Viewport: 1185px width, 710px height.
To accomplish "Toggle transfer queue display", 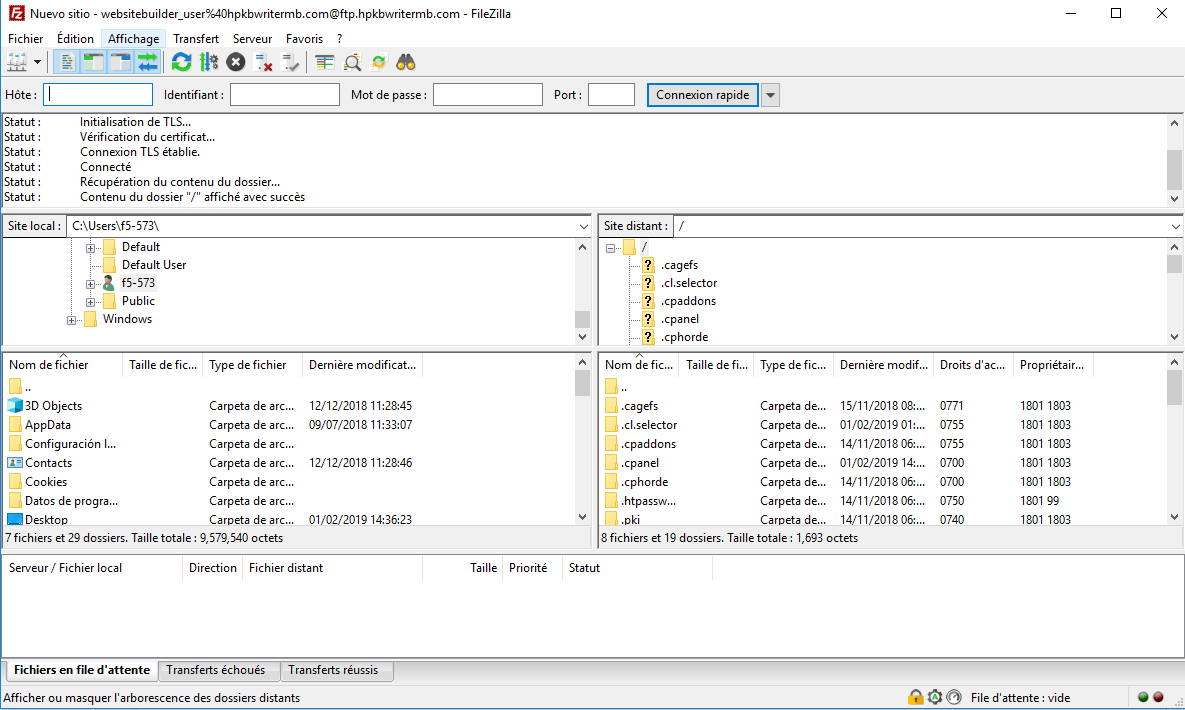I will 148,62.
